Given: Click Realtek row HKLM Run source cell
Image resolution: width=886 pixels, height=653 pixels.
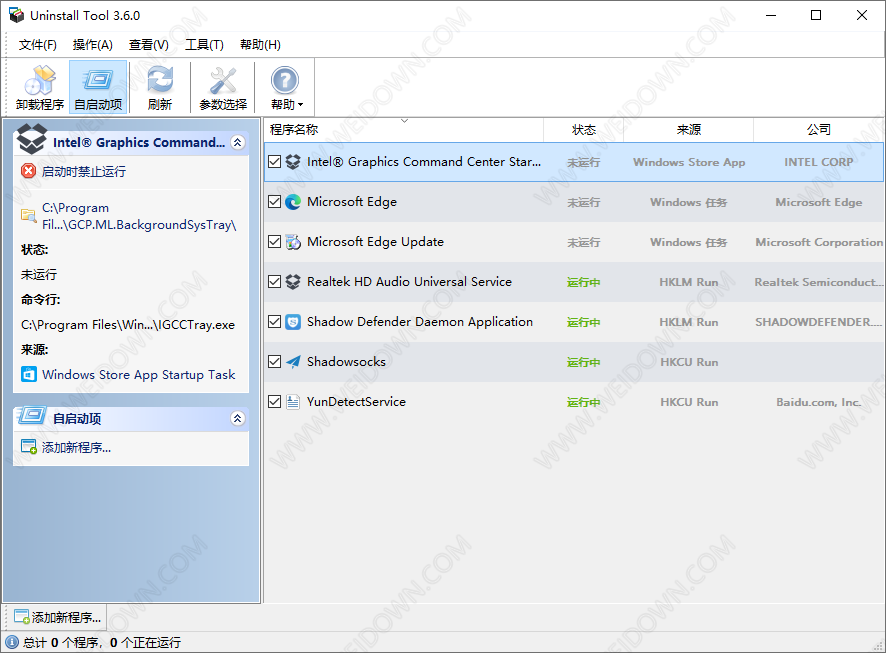Looking at the screenshot, I should [x=689, y=282].
